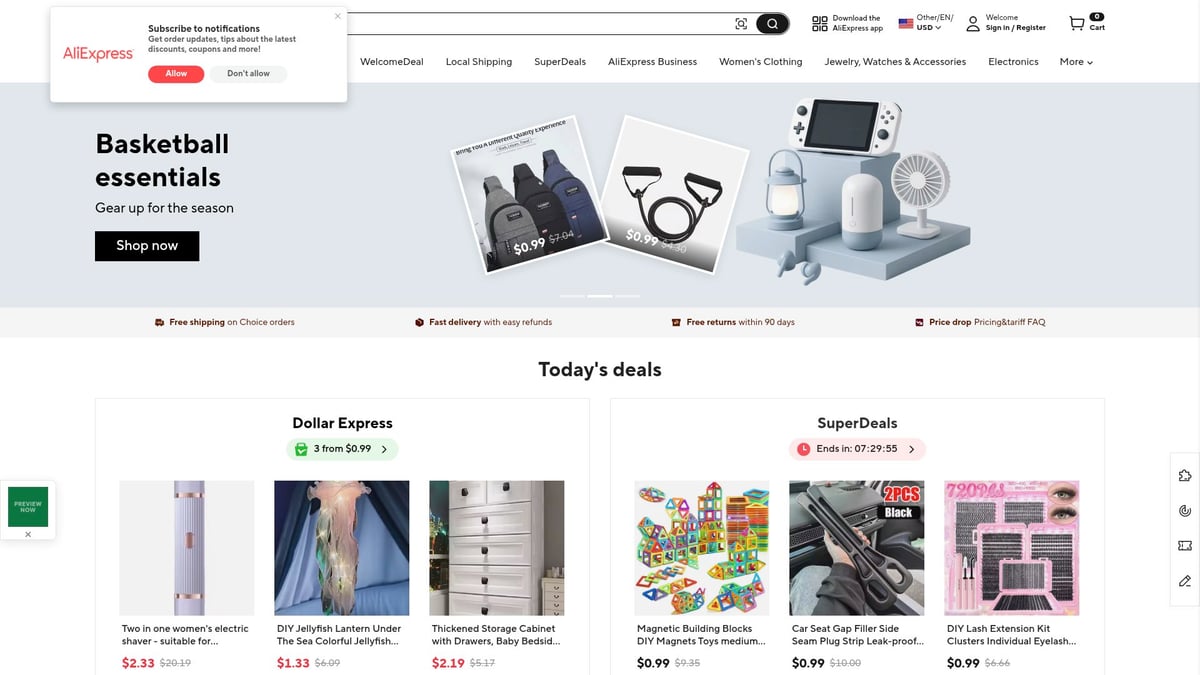Click the edit pencil sidebar icon
This screenshot has height=675, width=1200.
pyautogui.click(x=1185, y=581)
